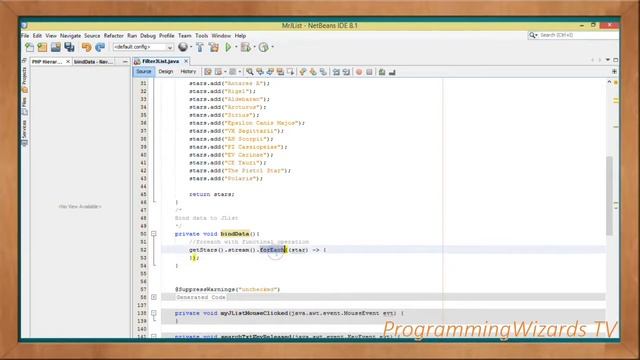The height and width of the screenshot is (360, 640).
Task: Click the editor vertical scrollbar thumb
Action: point(609,196)
